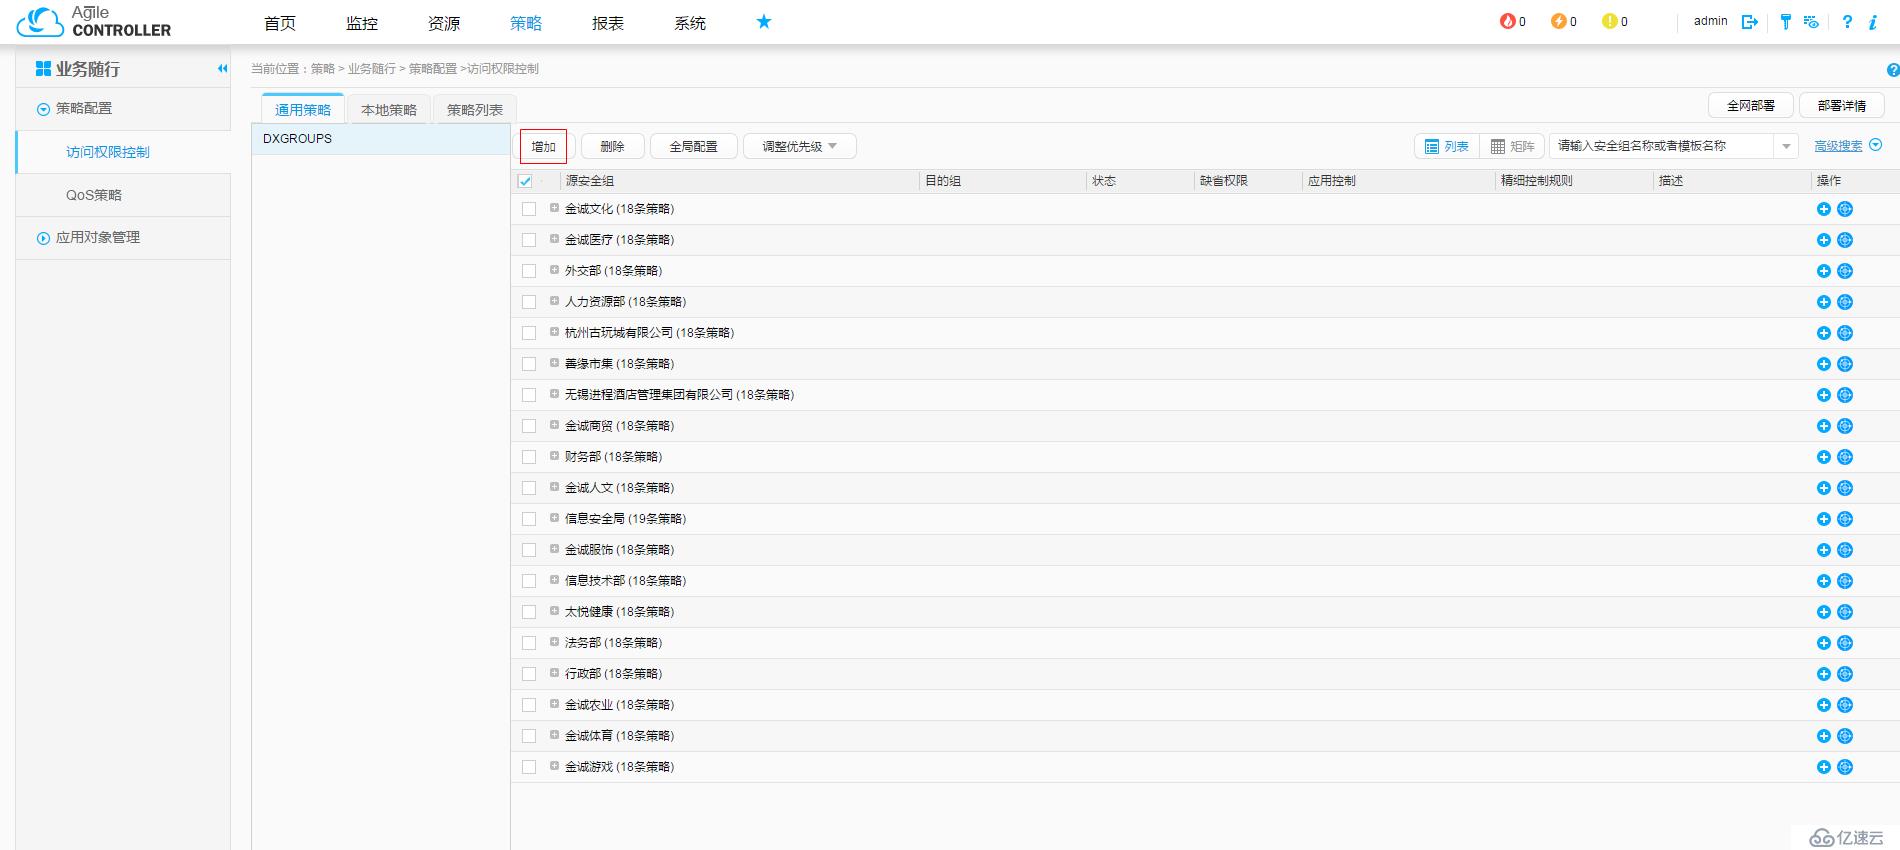This screenshot has height=850, width=1900.
Task: Click the add icon for 杭州古玩城有限公司 row
Action: coord(1823,333)
